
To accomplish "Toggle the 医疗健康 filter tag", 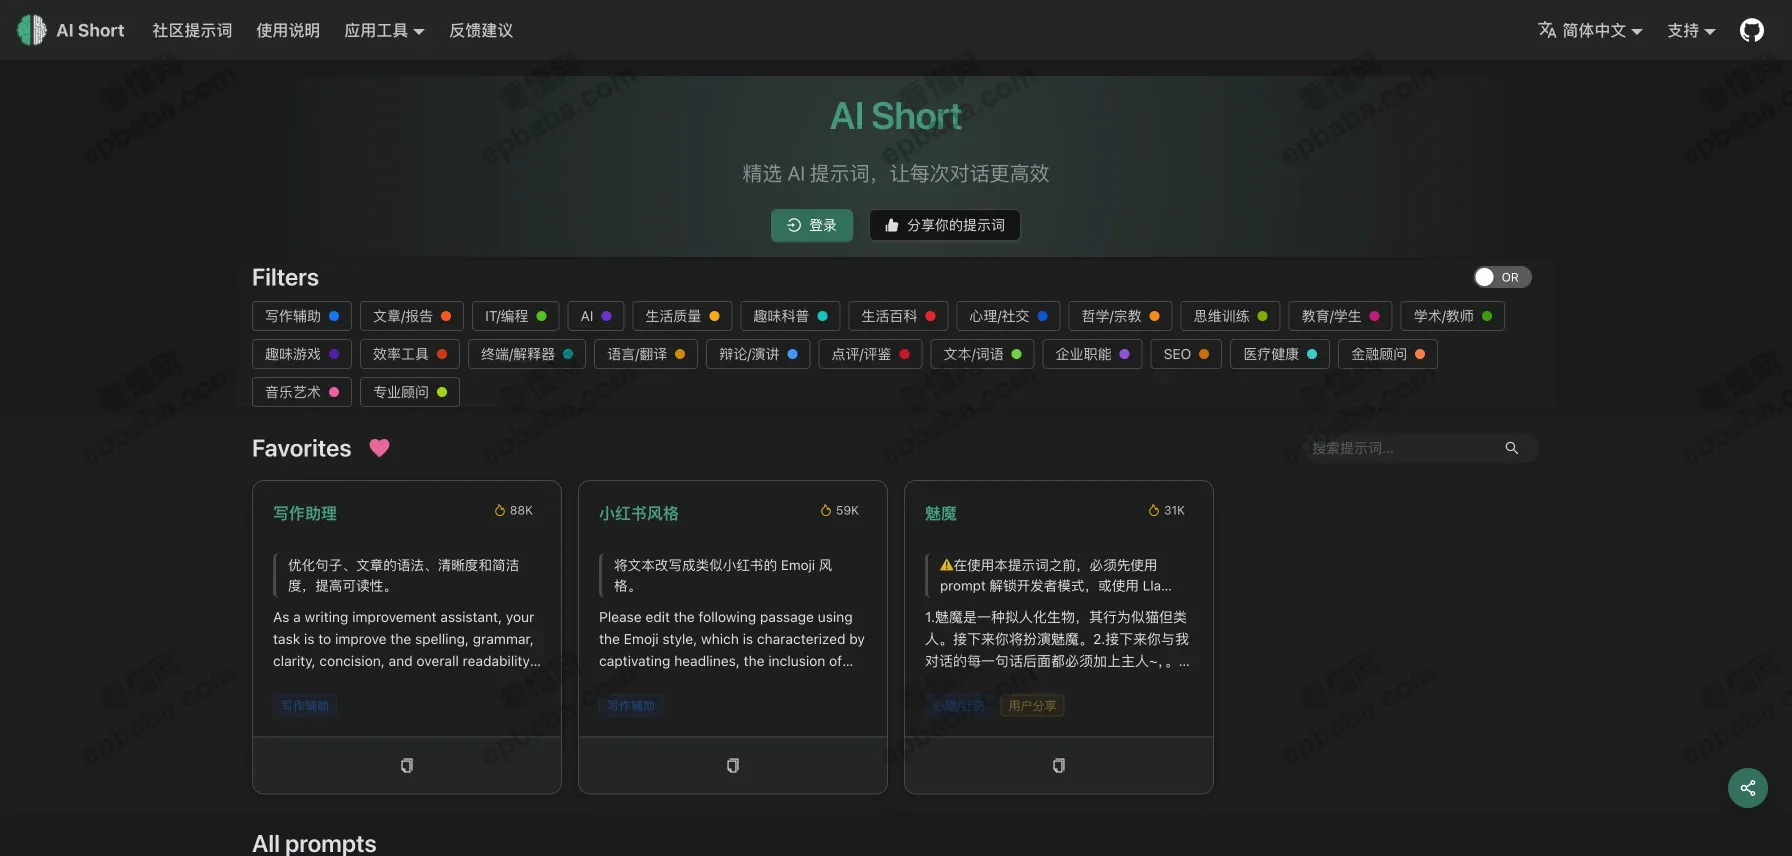I will pyautogui.click(x=1280, y=354).
